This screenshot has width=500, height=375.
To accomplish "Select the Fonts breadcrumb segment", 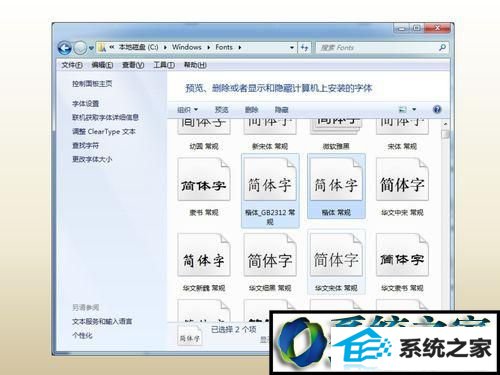I will point(224,47).
